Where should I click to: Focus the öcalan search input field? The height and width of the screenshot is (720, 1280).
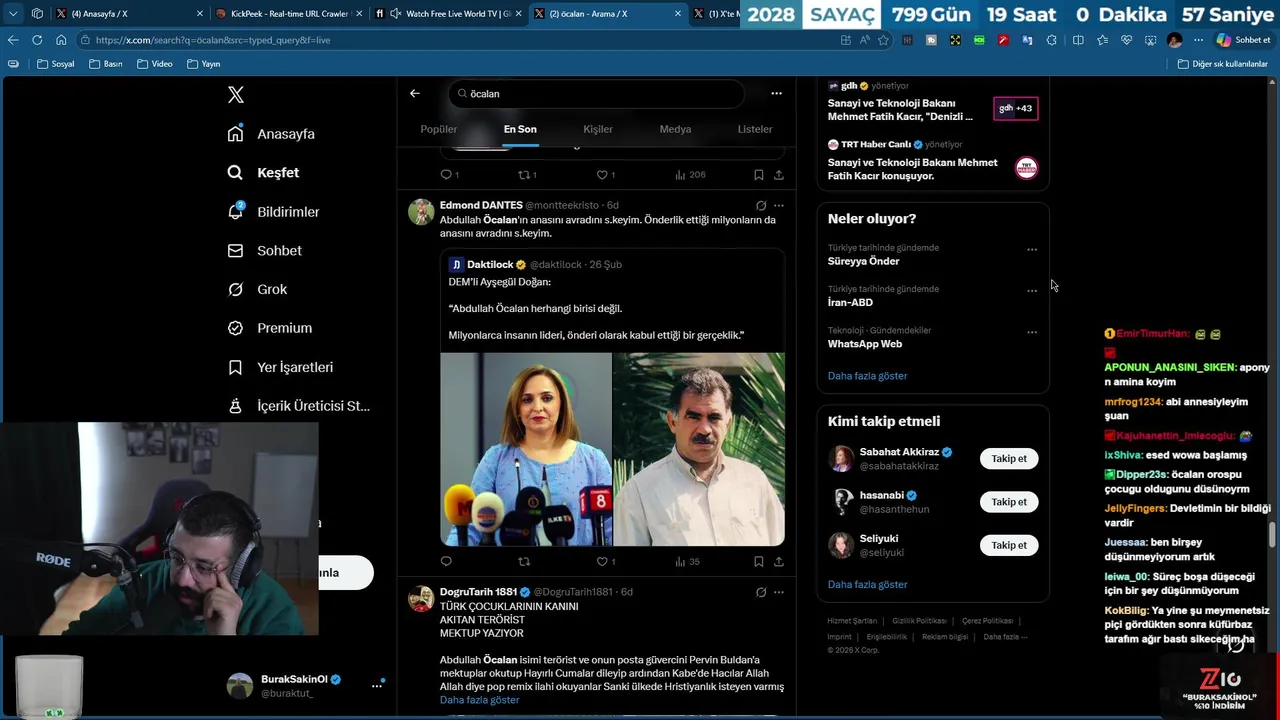pos(596,93)
